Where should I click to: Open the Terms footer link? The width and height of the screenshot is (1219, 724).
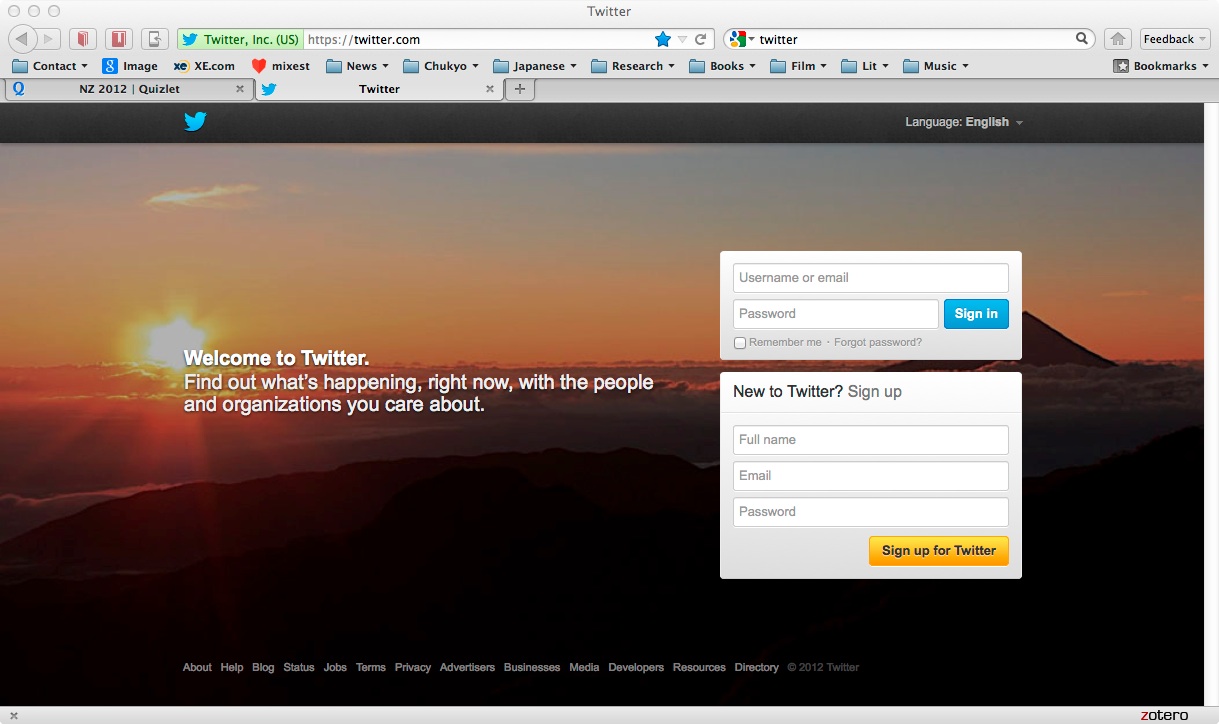(371, 668)
